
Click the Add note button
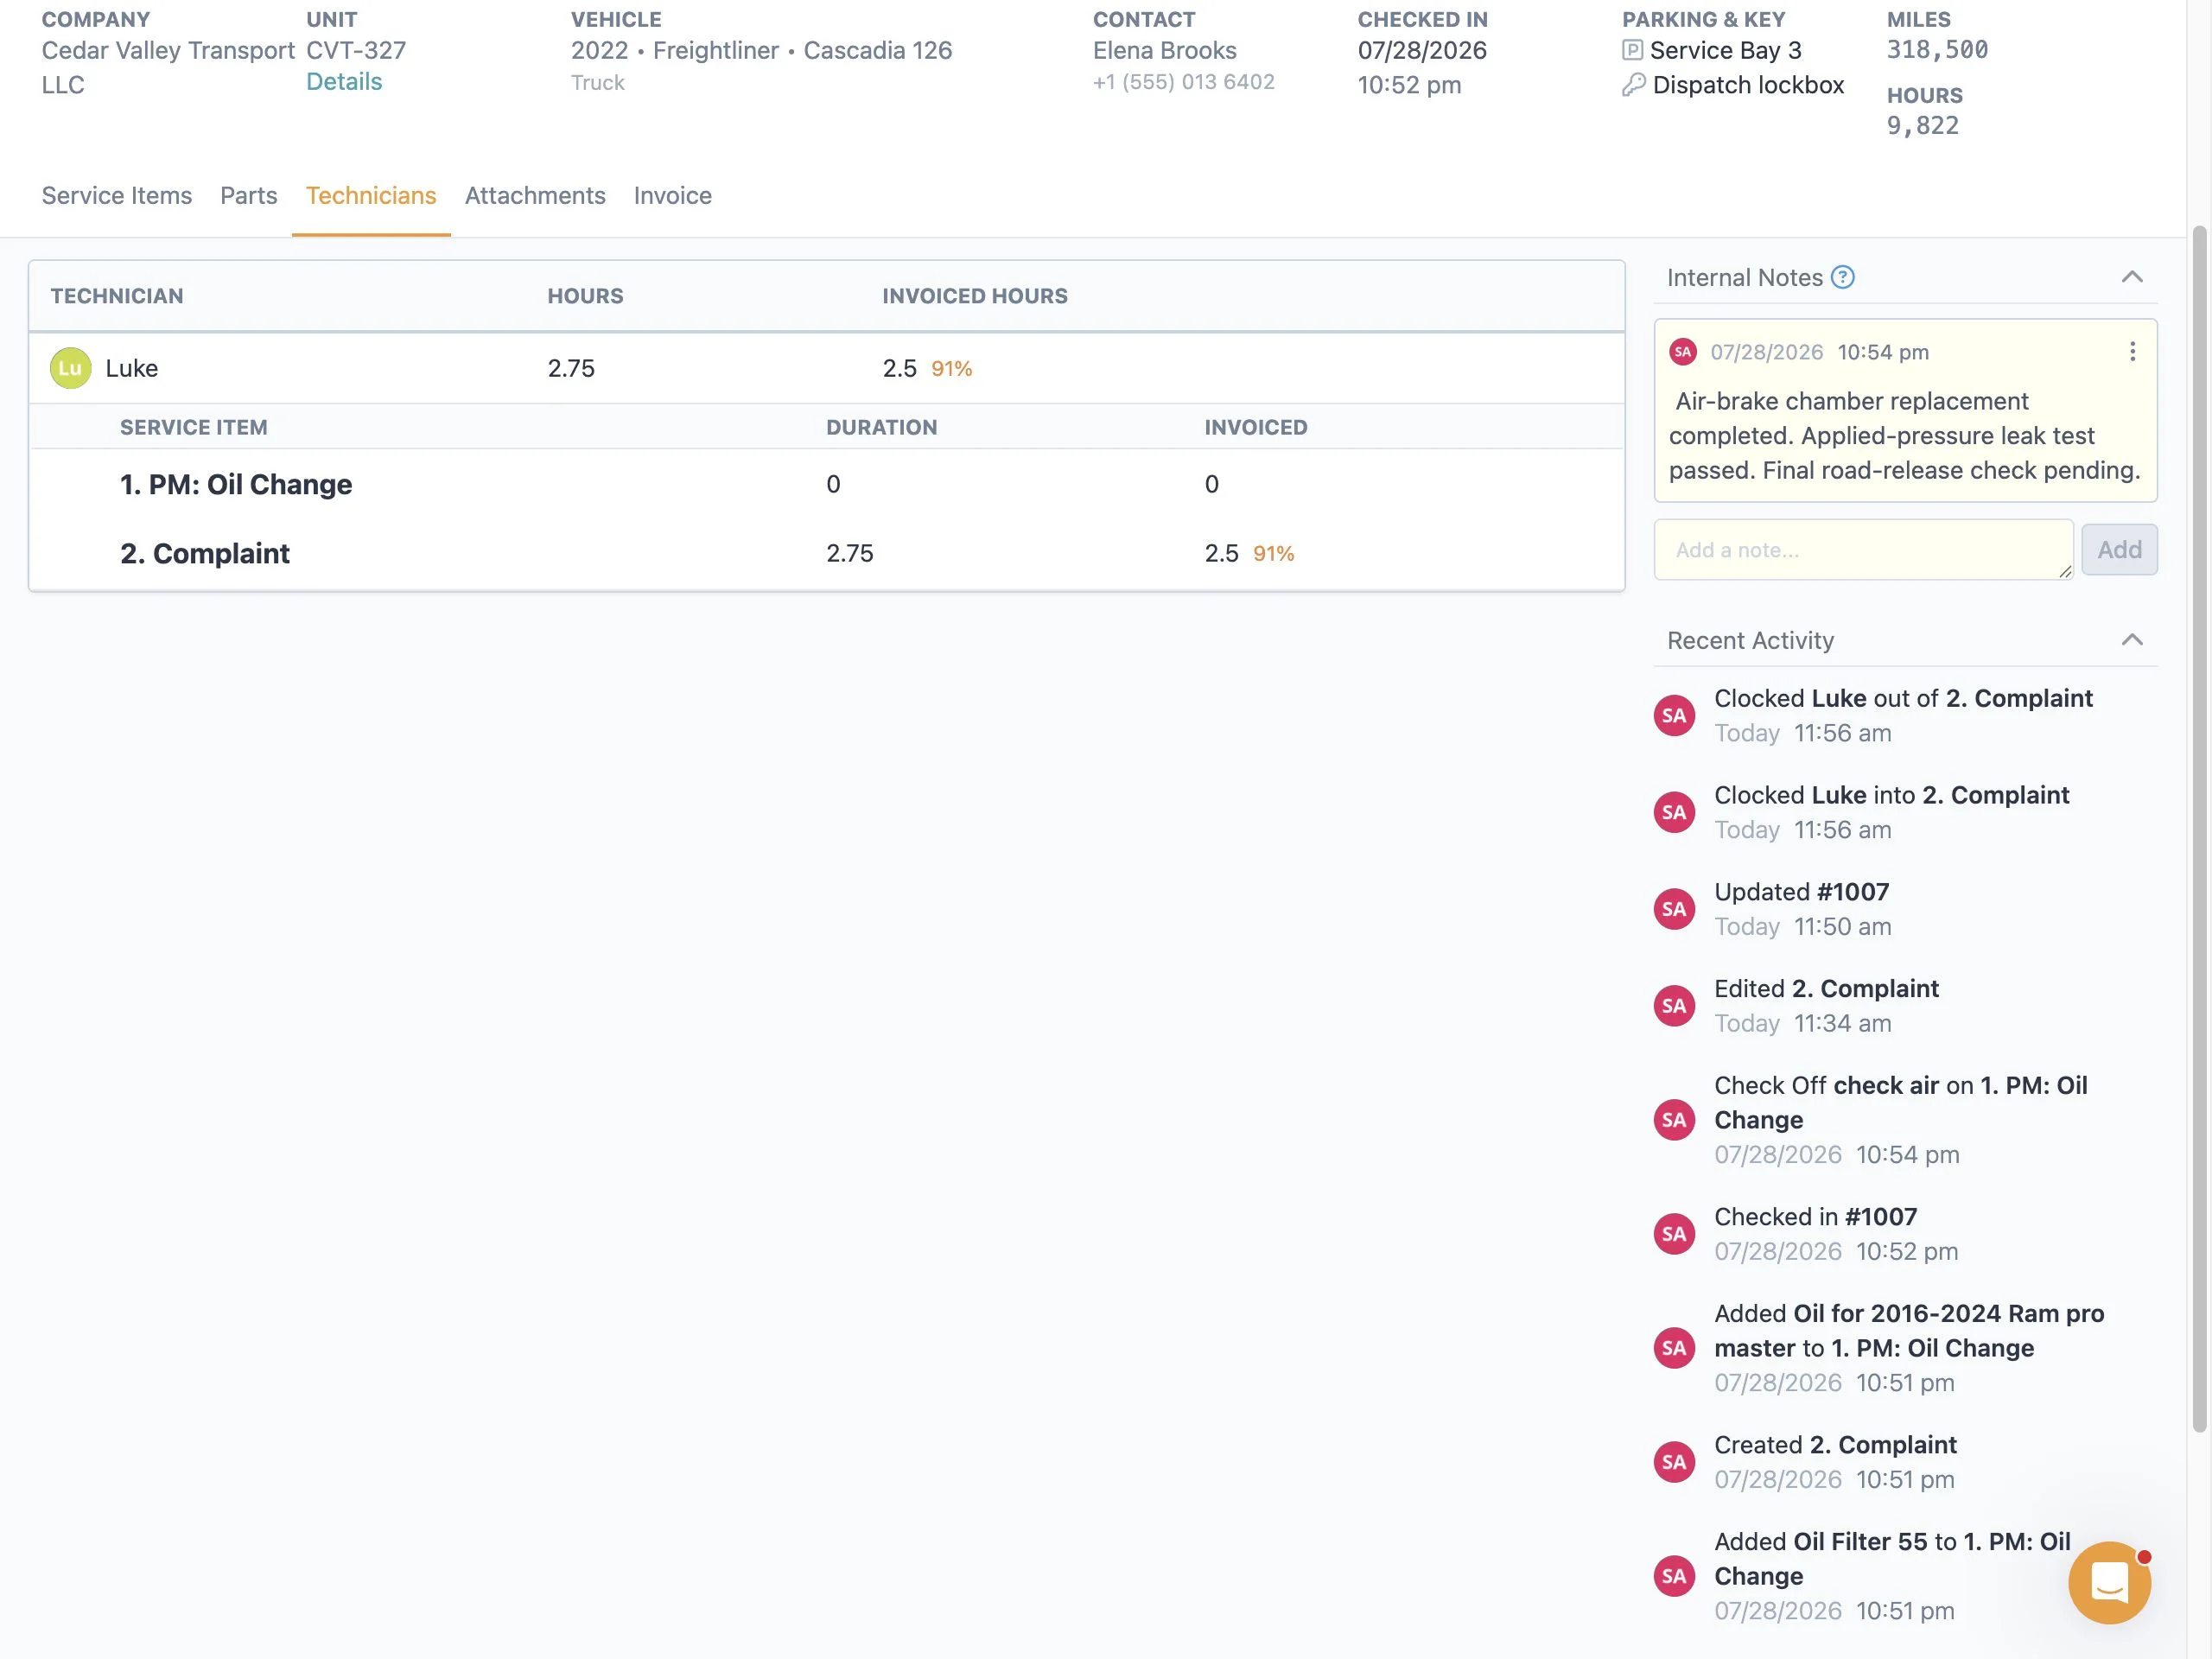click(2119, 550)
